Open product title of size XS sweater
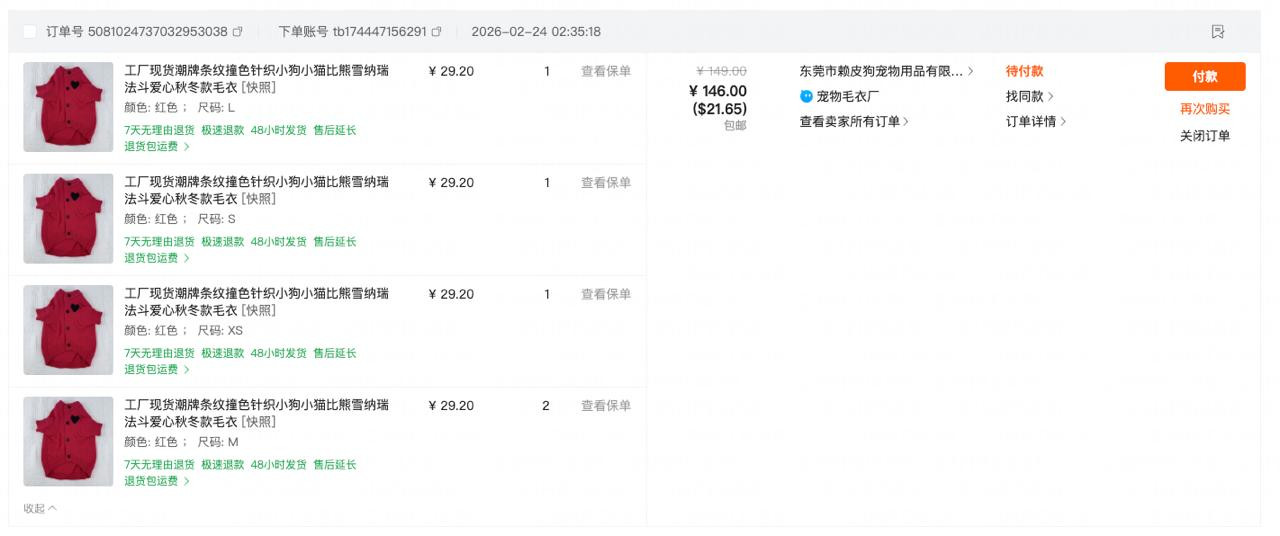 pyautogui.click(x=256, y=302)
